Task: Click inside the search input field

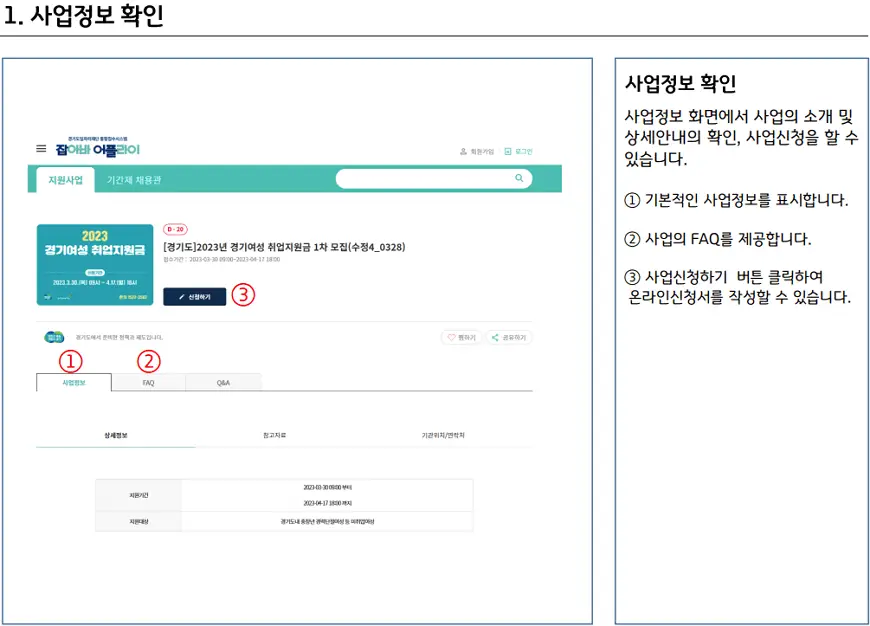Action: [x=425, y=179]
